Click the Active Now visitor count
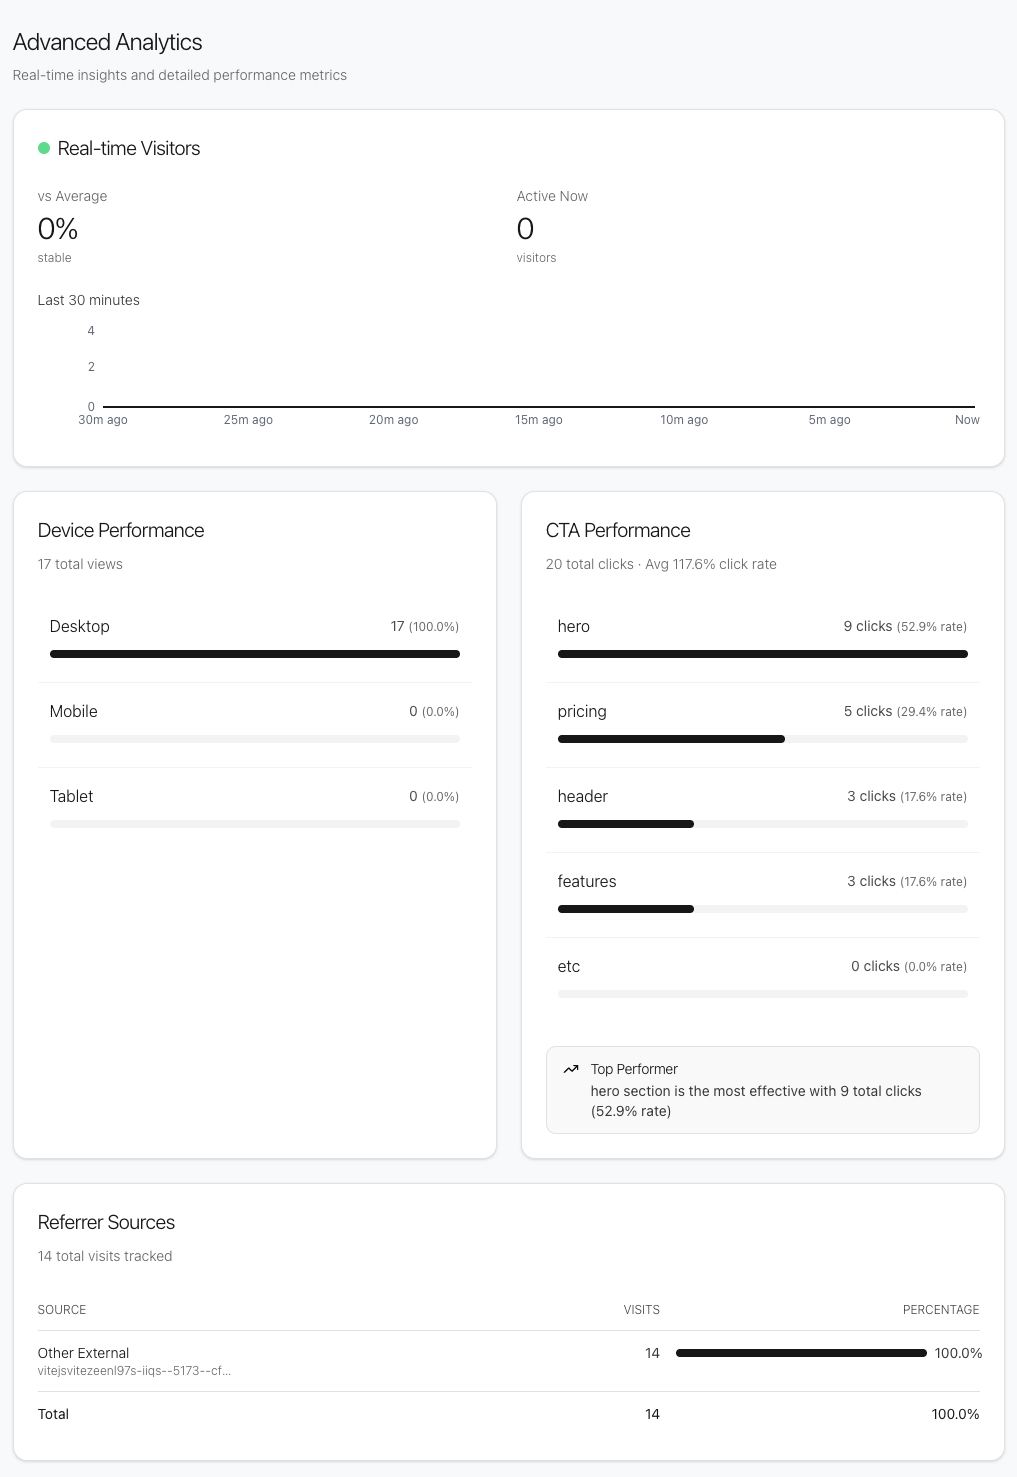Image resolution: width=1017 pixels, height=1477 pixels. pyautogui.click(x=525, y=229)
